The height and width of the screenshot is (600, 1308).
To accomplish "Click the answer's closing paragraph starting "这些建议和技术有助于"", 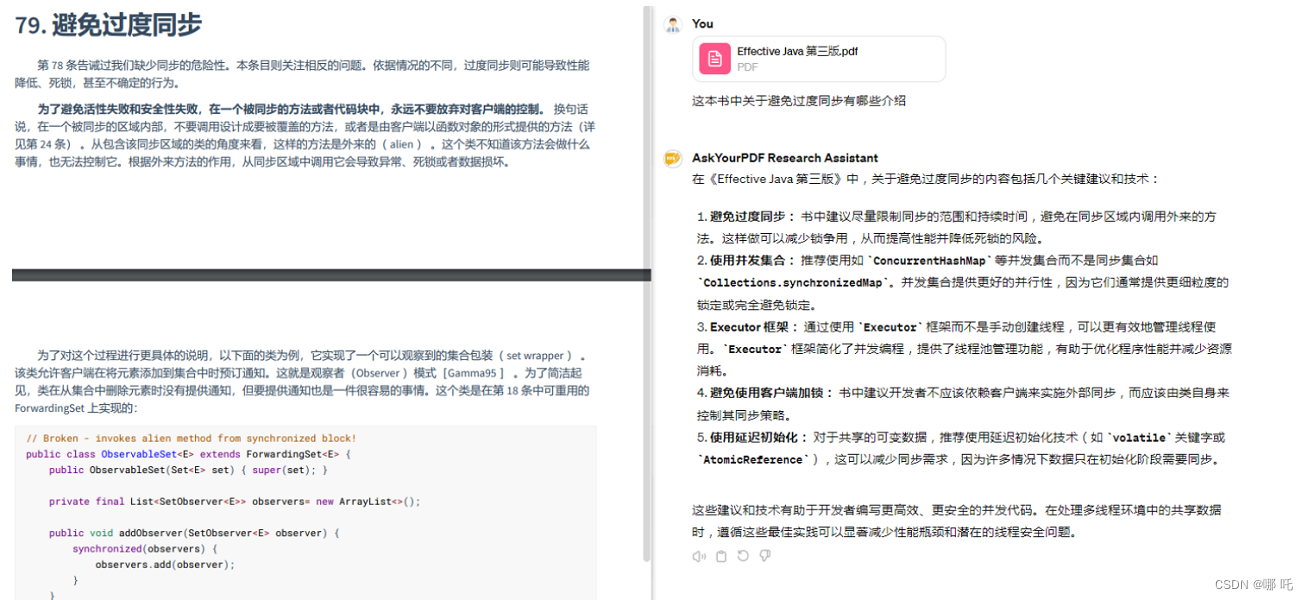I will click(x=957, y=521).
